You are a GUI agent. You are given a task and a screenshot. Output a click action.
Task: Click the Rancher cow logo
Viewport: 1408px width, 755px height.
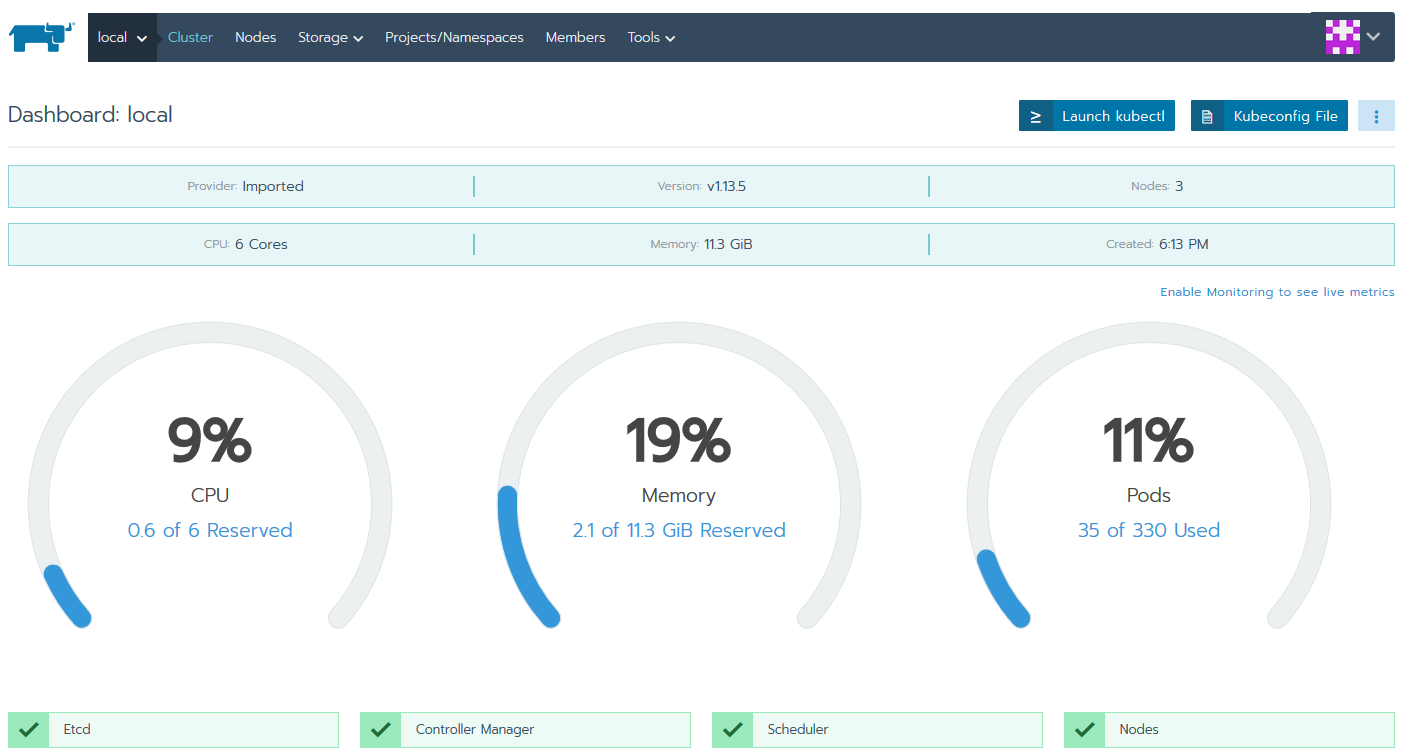(x=42, y=37)
